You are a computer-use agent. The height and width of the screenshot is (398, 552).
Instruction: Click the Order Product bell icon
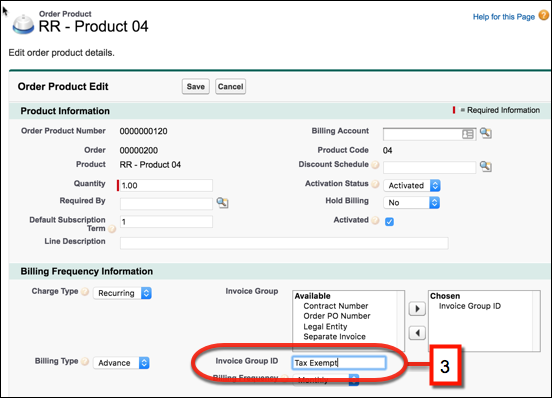23,24
